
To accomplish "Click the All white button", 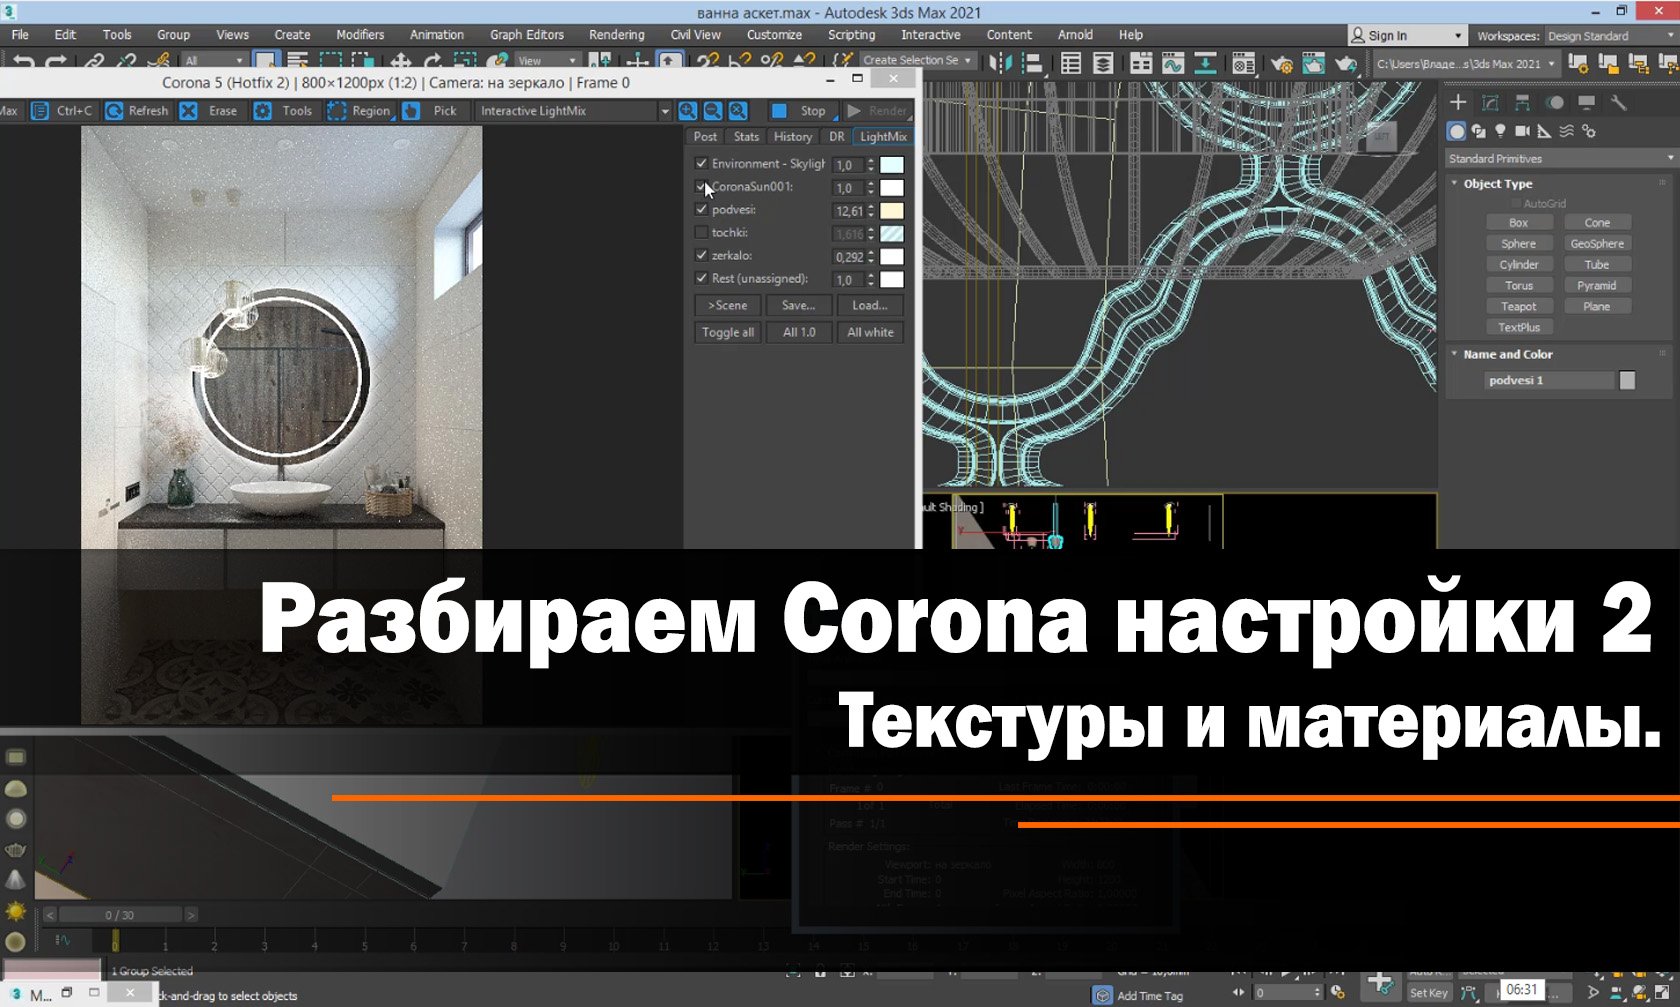I will (870, 332).
